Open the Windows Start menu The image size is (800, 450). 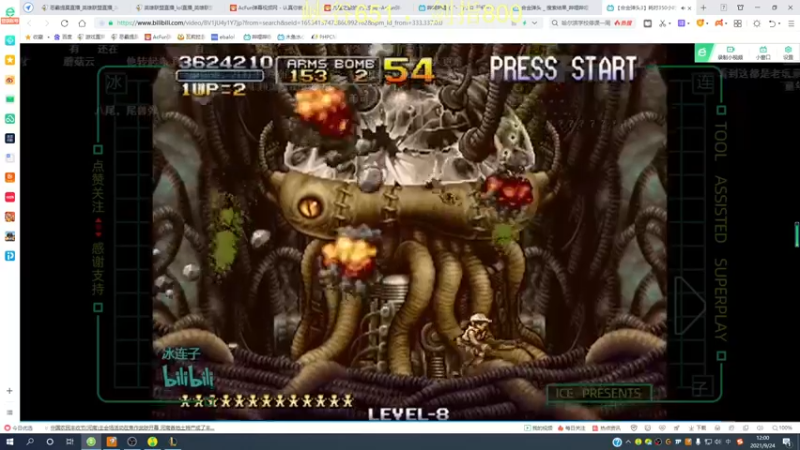point(10,442)
